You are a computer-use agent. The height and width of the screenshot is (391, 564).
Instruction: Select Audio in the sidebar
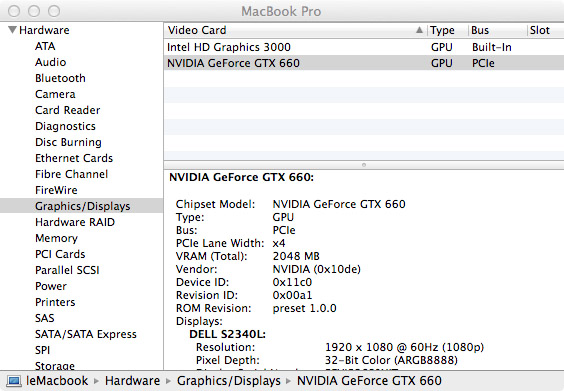click(x=51, y=62)
